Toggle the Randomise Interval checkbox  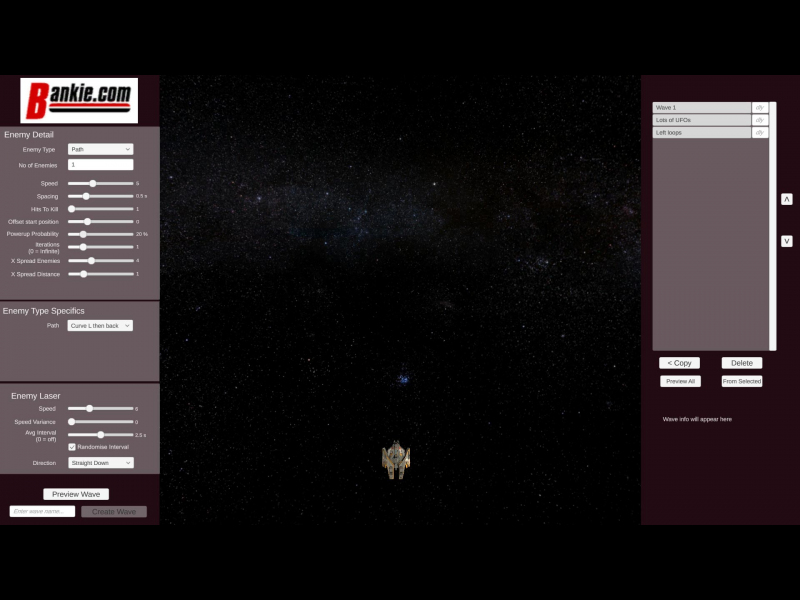72,447
